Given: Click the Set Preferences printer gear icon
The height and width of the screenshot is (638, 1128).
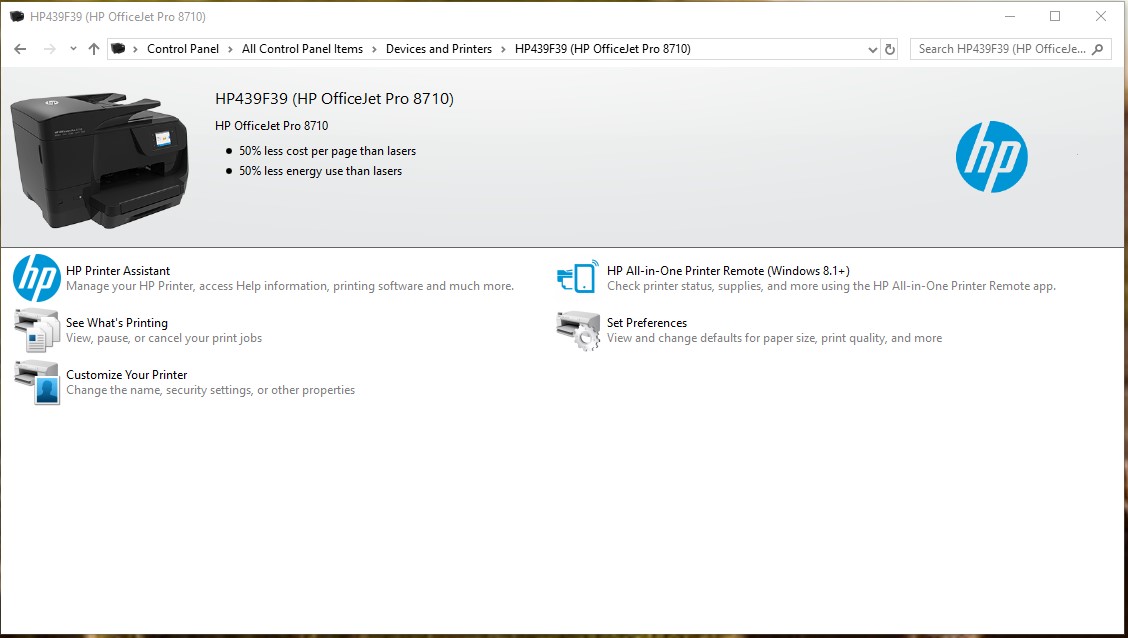Looking at the screenshot, I should click(578, 331).
